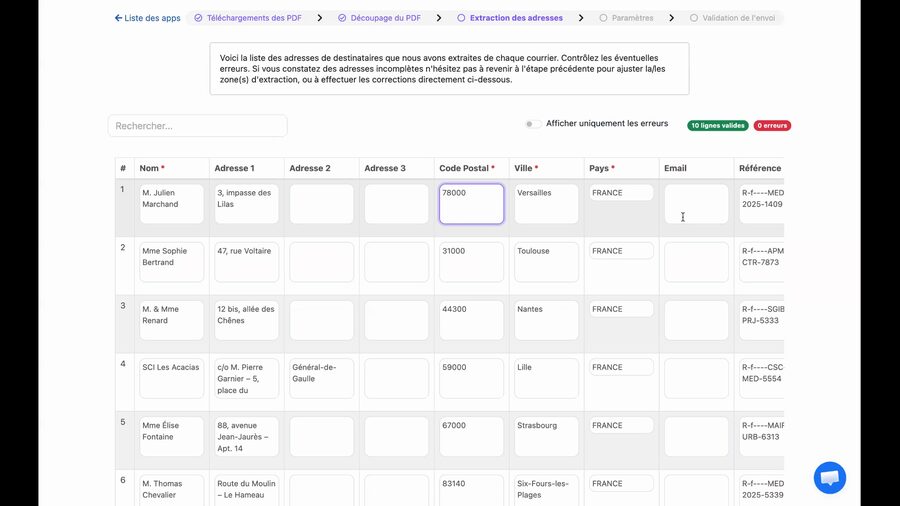Edit the name Mme Élise Fontaine
The height and width of the screenshot is (506, 900).
point(172,437)
